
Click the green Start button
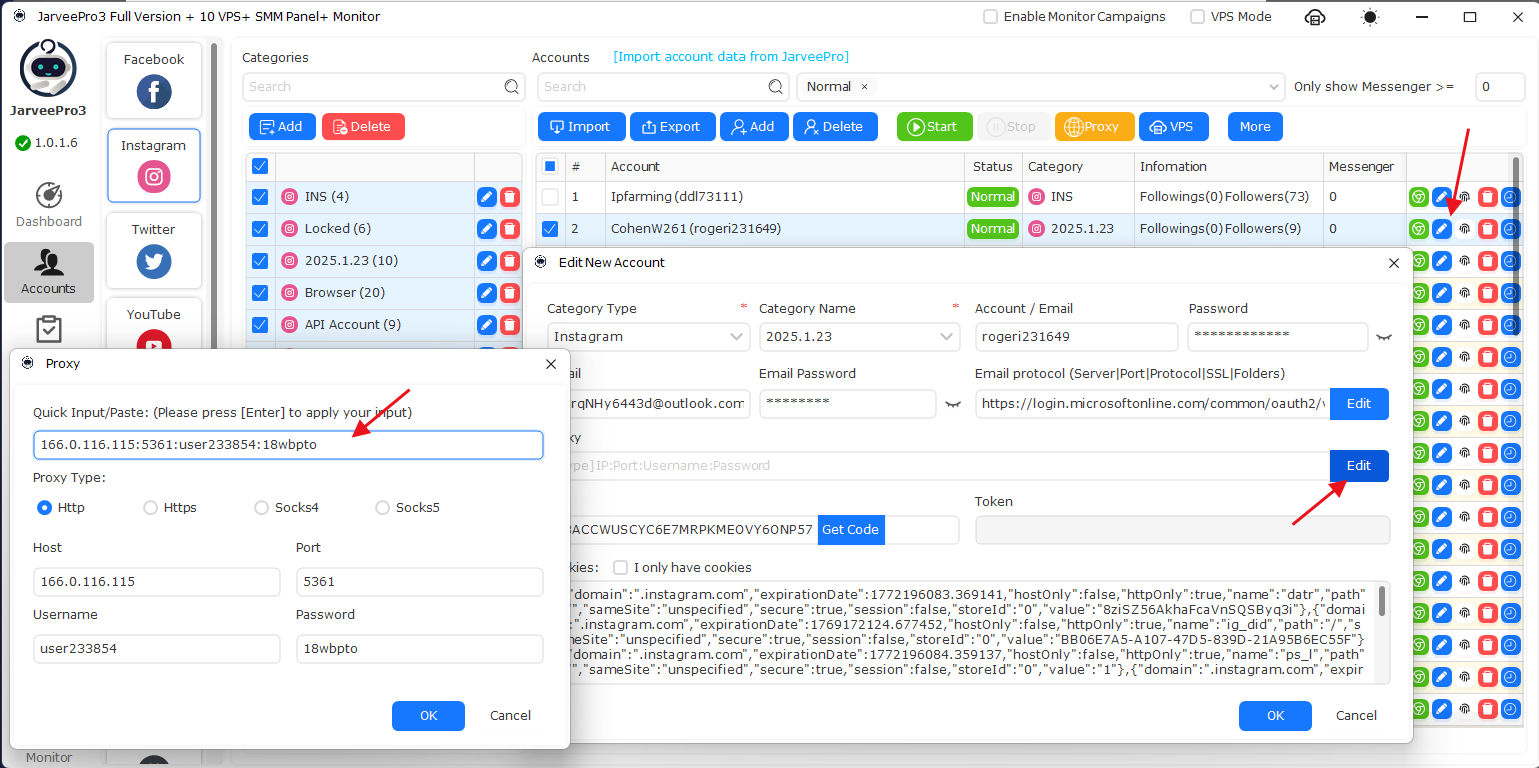click(x=934, y=127)
